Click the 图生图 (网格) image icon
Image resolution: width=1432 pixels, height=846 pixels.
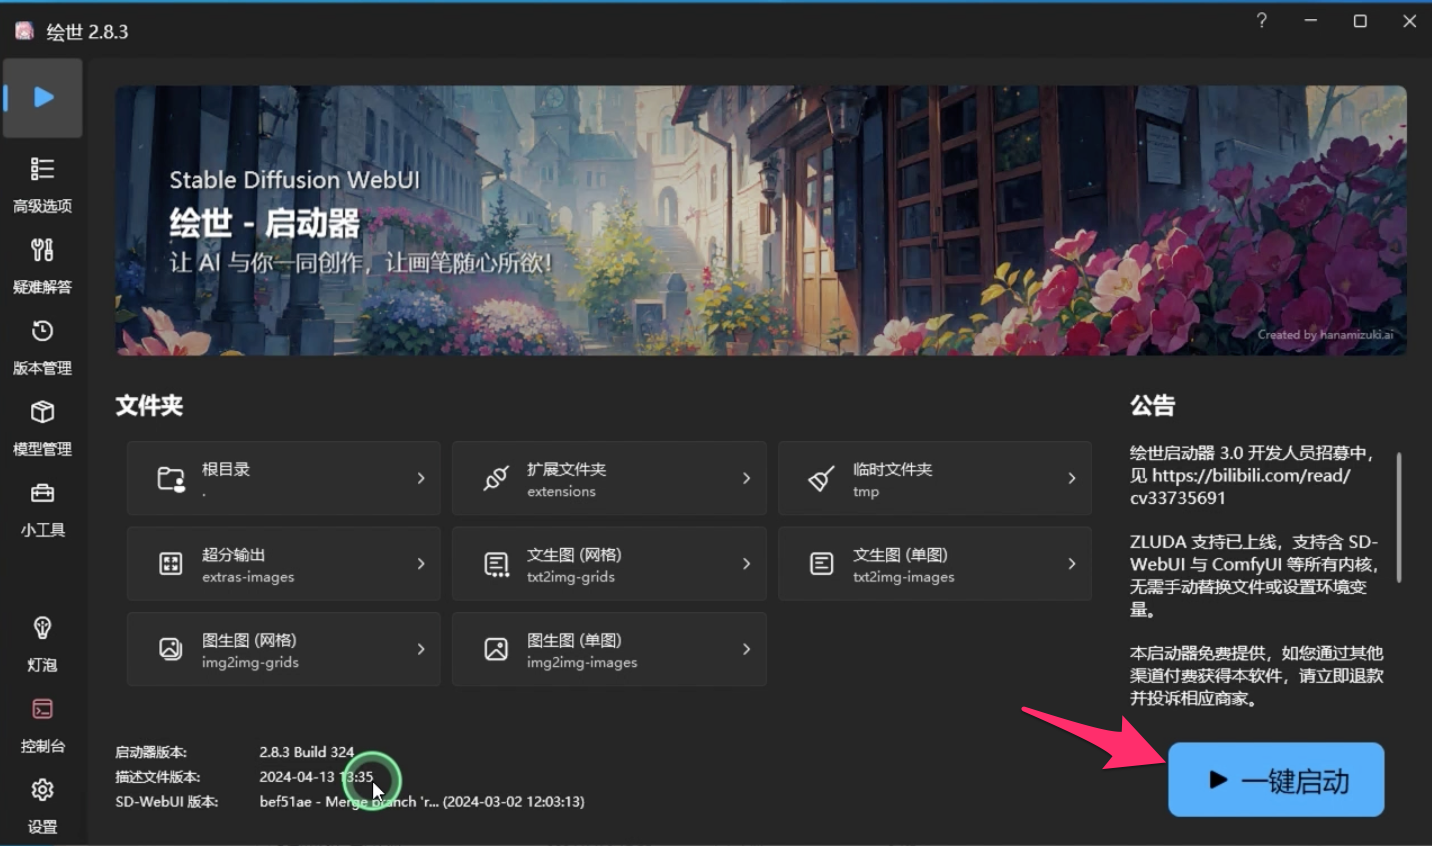(x=171, y=649)
